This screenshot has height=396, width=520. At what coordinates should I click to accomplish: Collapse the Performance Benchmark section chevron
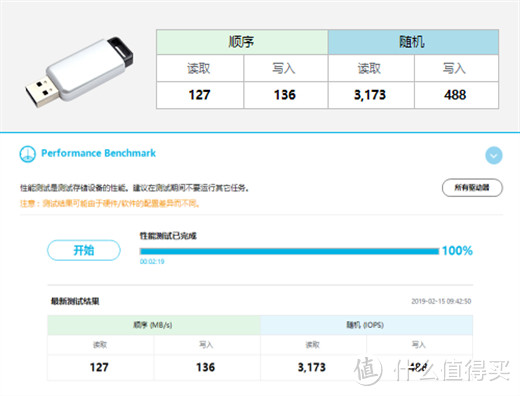pyautogui.click(x=494, y=155)
